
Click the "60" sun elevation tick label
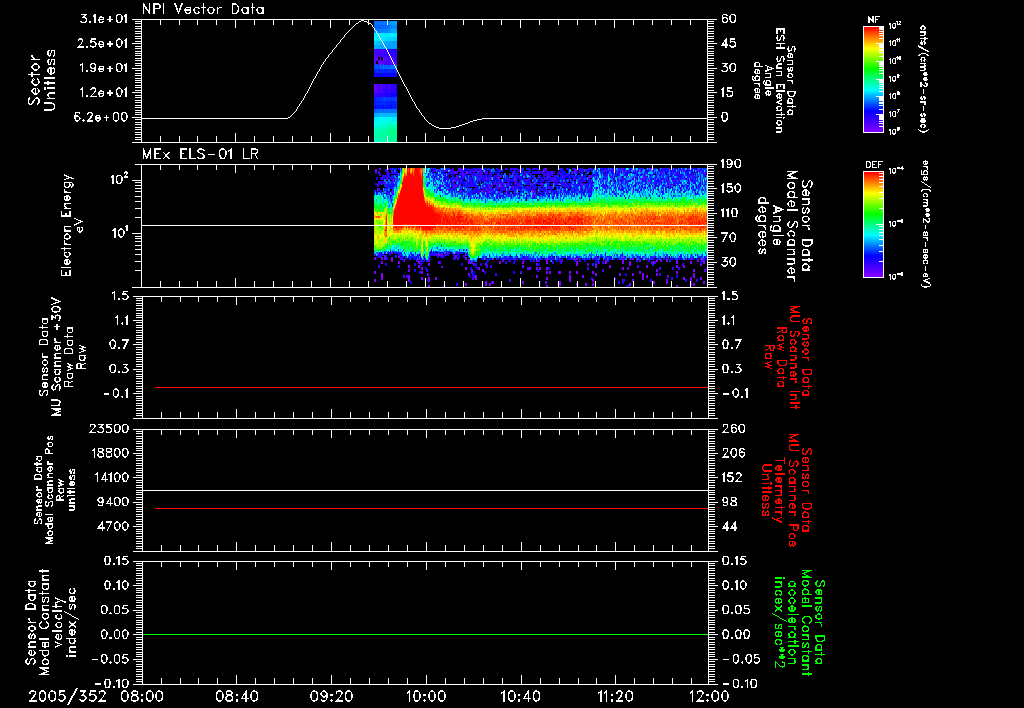[x=728, y=19]
